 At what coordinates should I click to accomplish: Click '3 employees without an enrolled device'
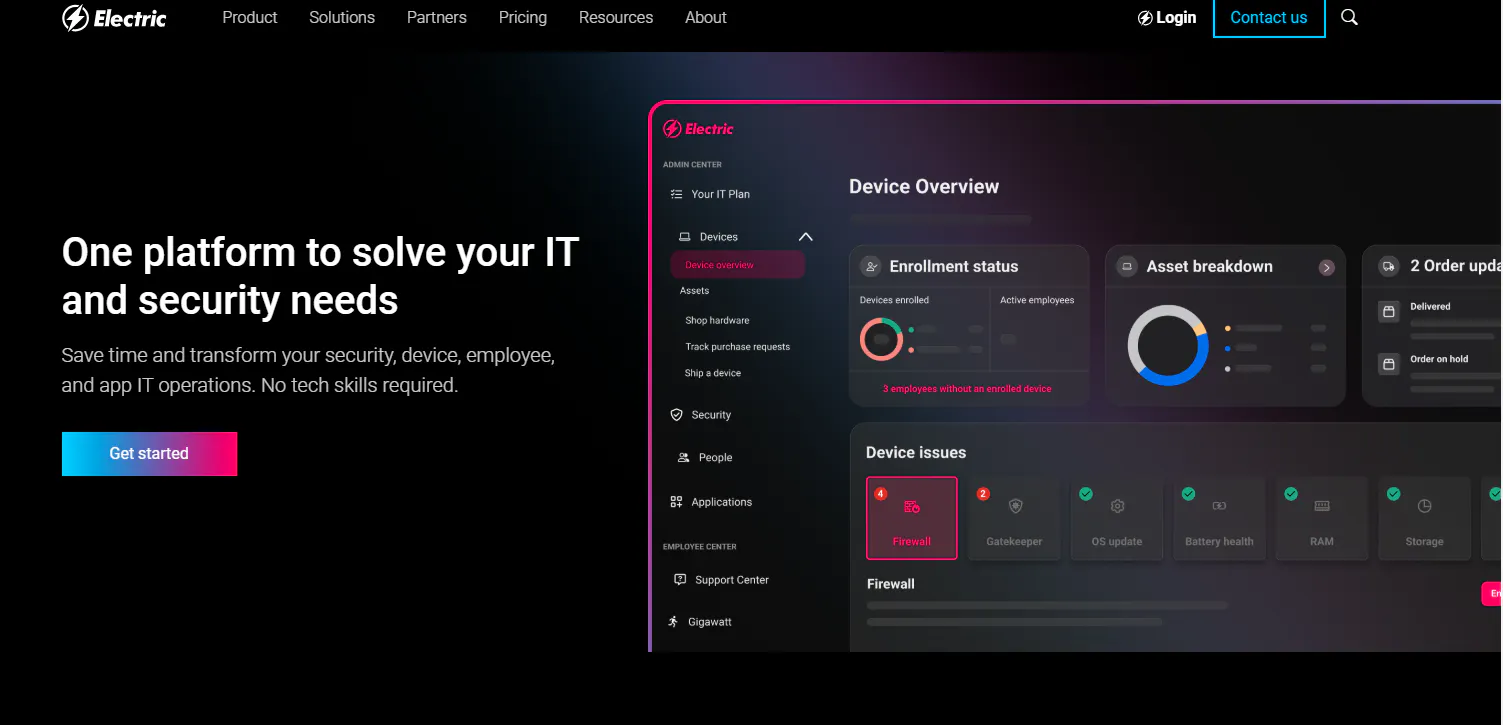tap(967, 389)
